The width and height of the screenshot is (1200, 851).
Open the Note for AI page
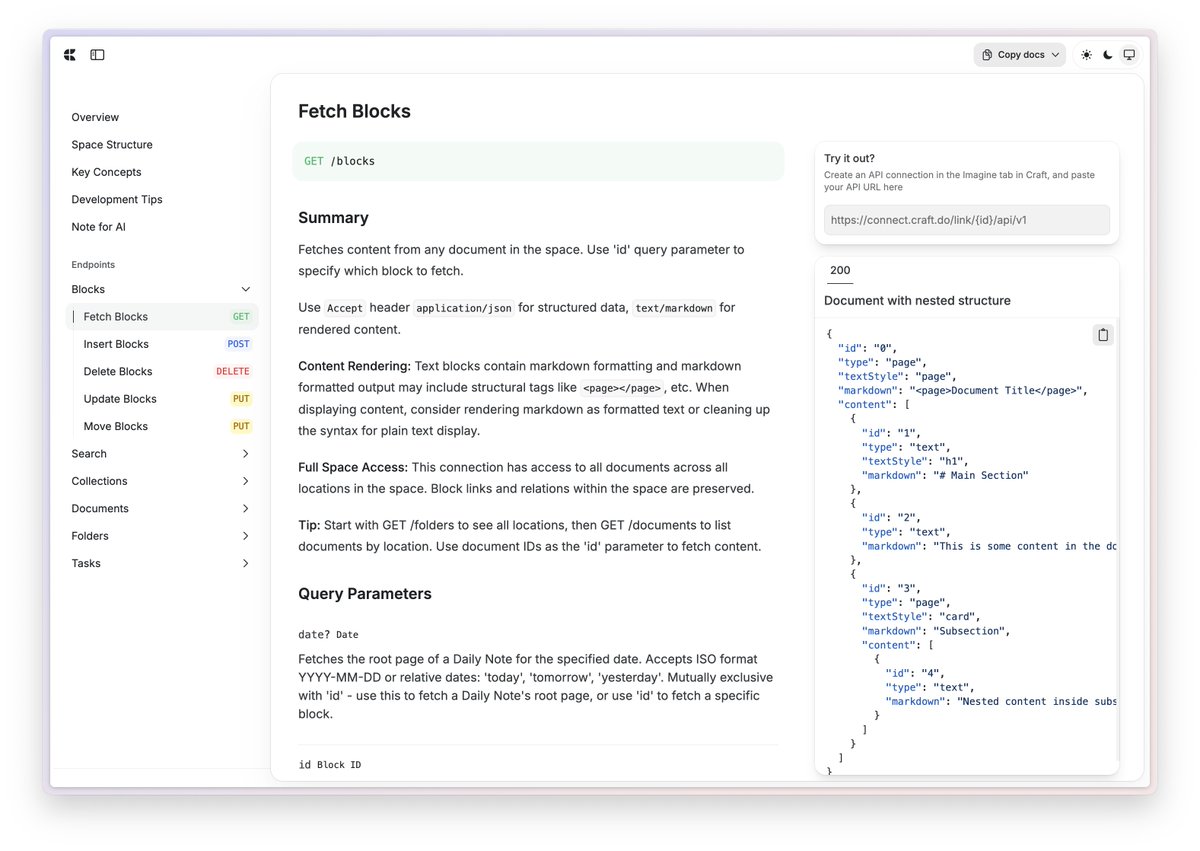(98, 227)
